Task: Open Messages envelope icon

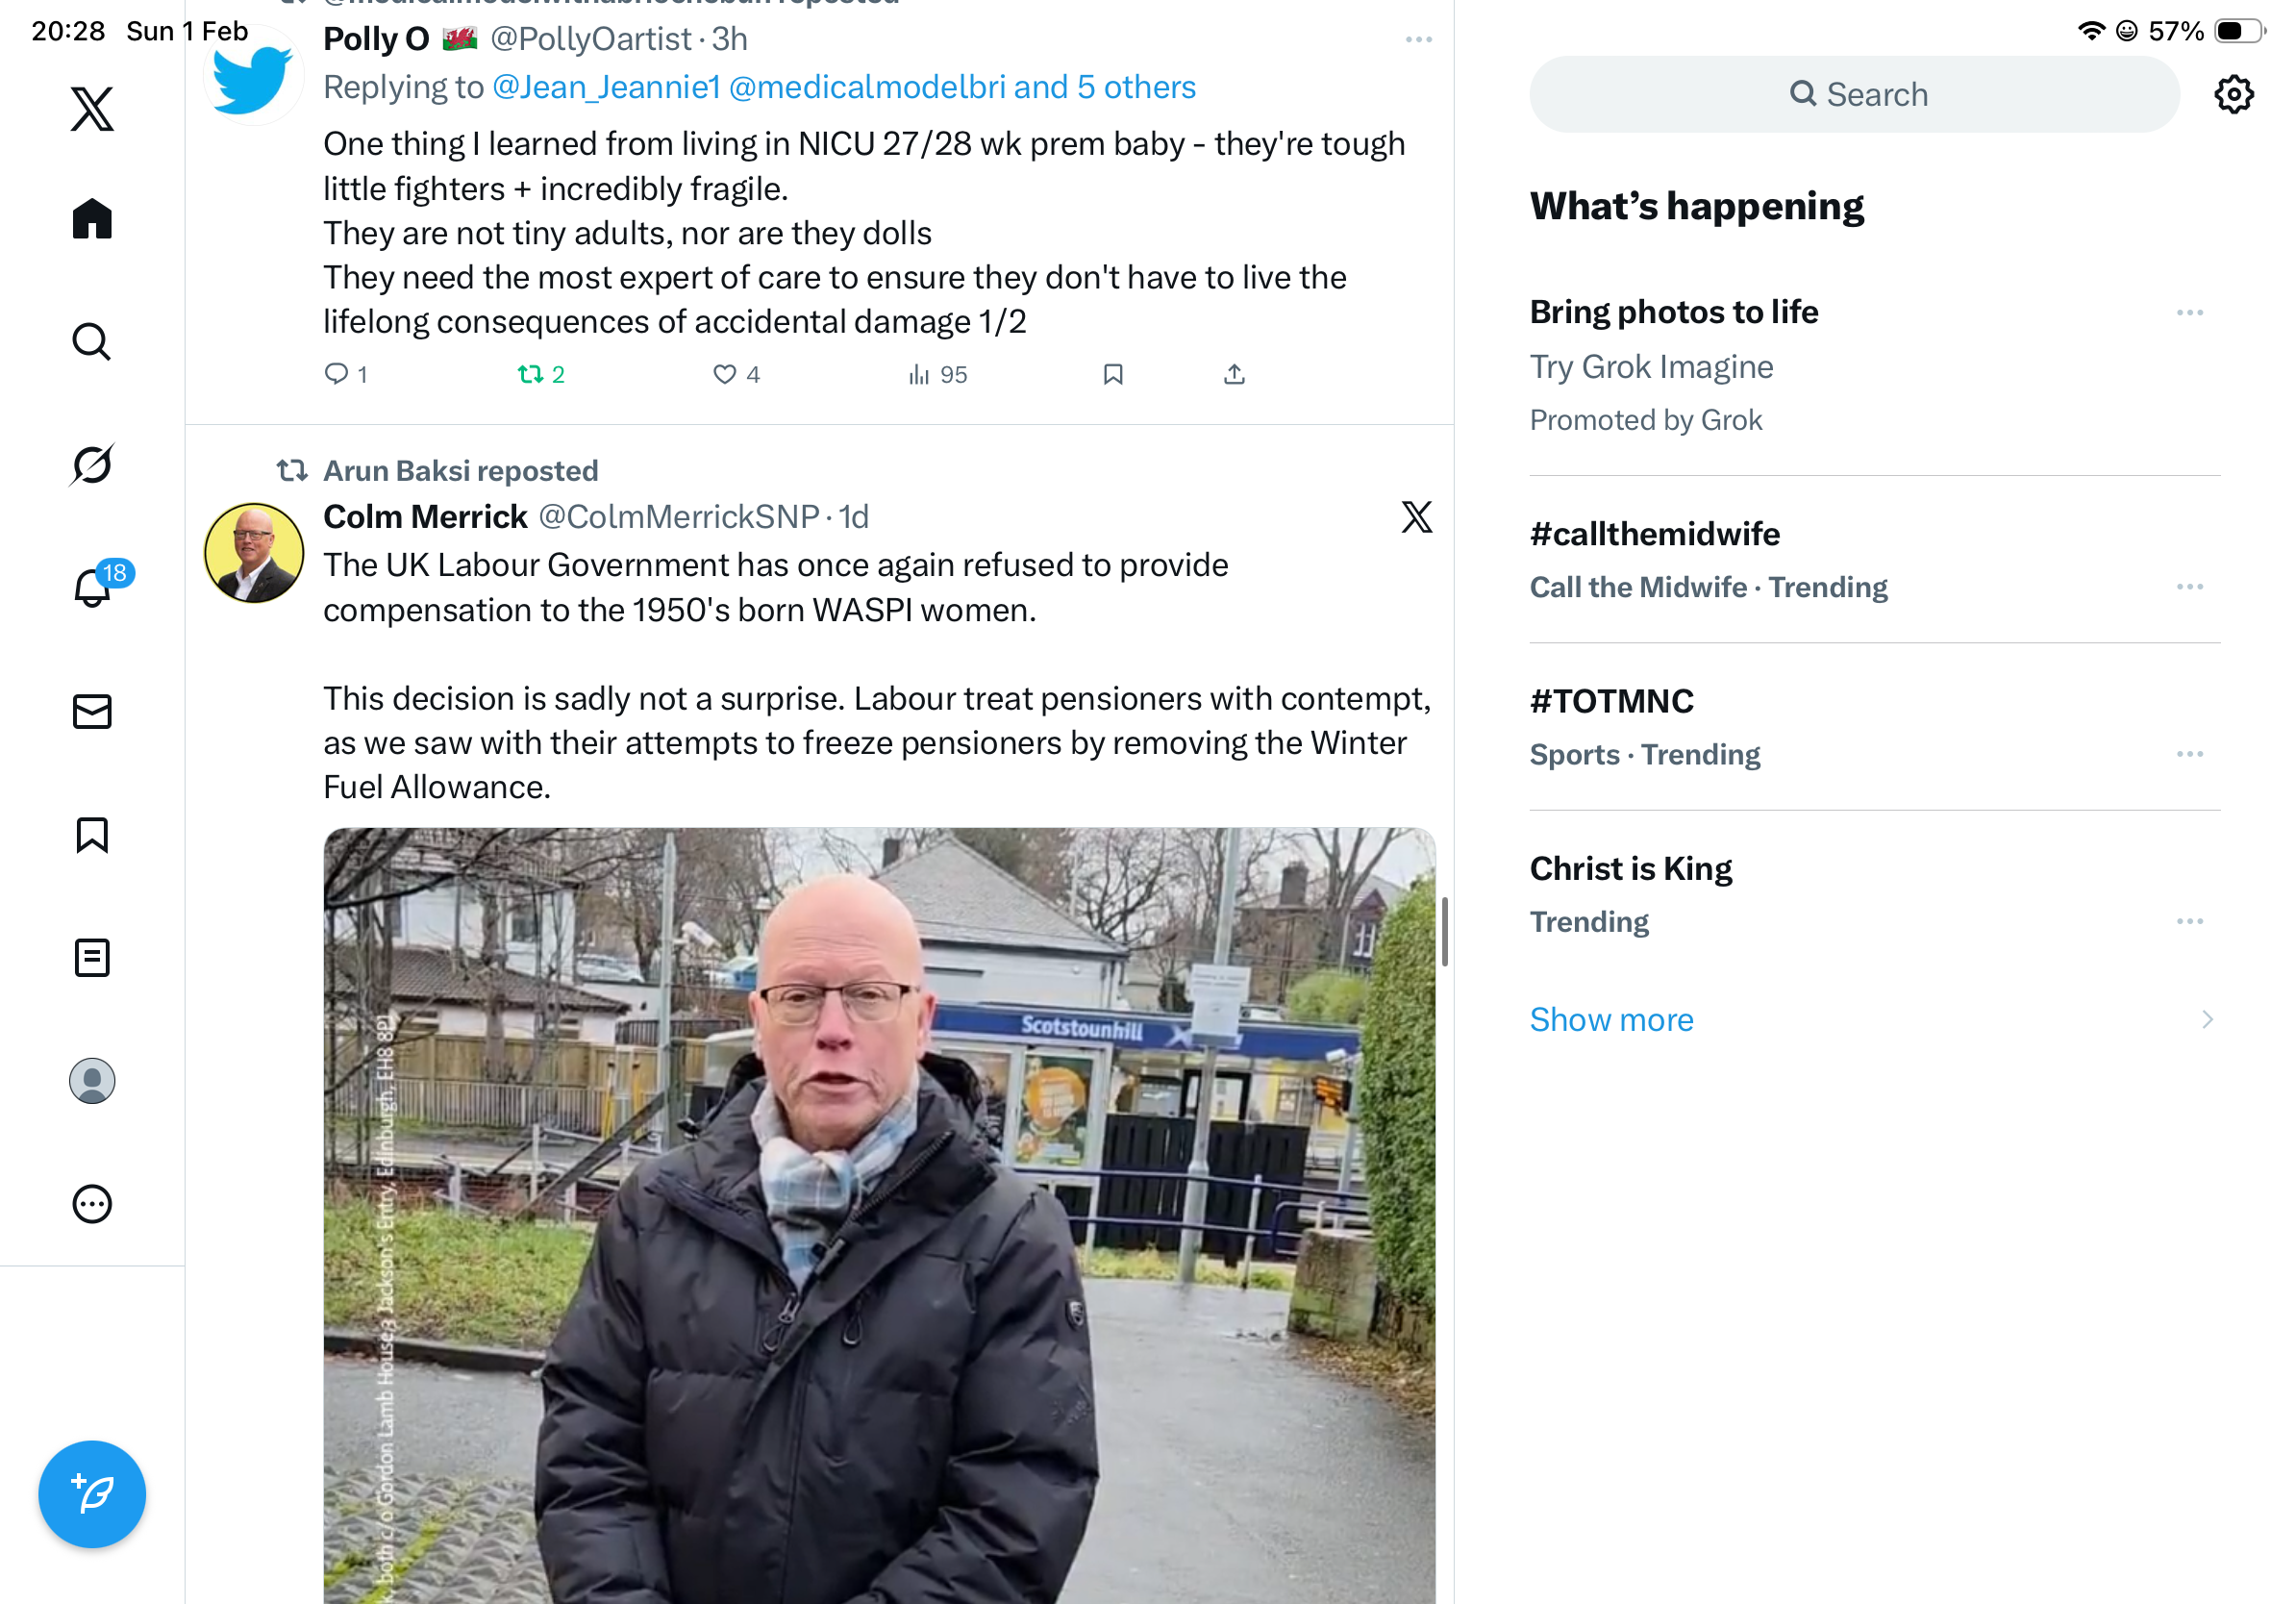Action: tap(92, 712)
